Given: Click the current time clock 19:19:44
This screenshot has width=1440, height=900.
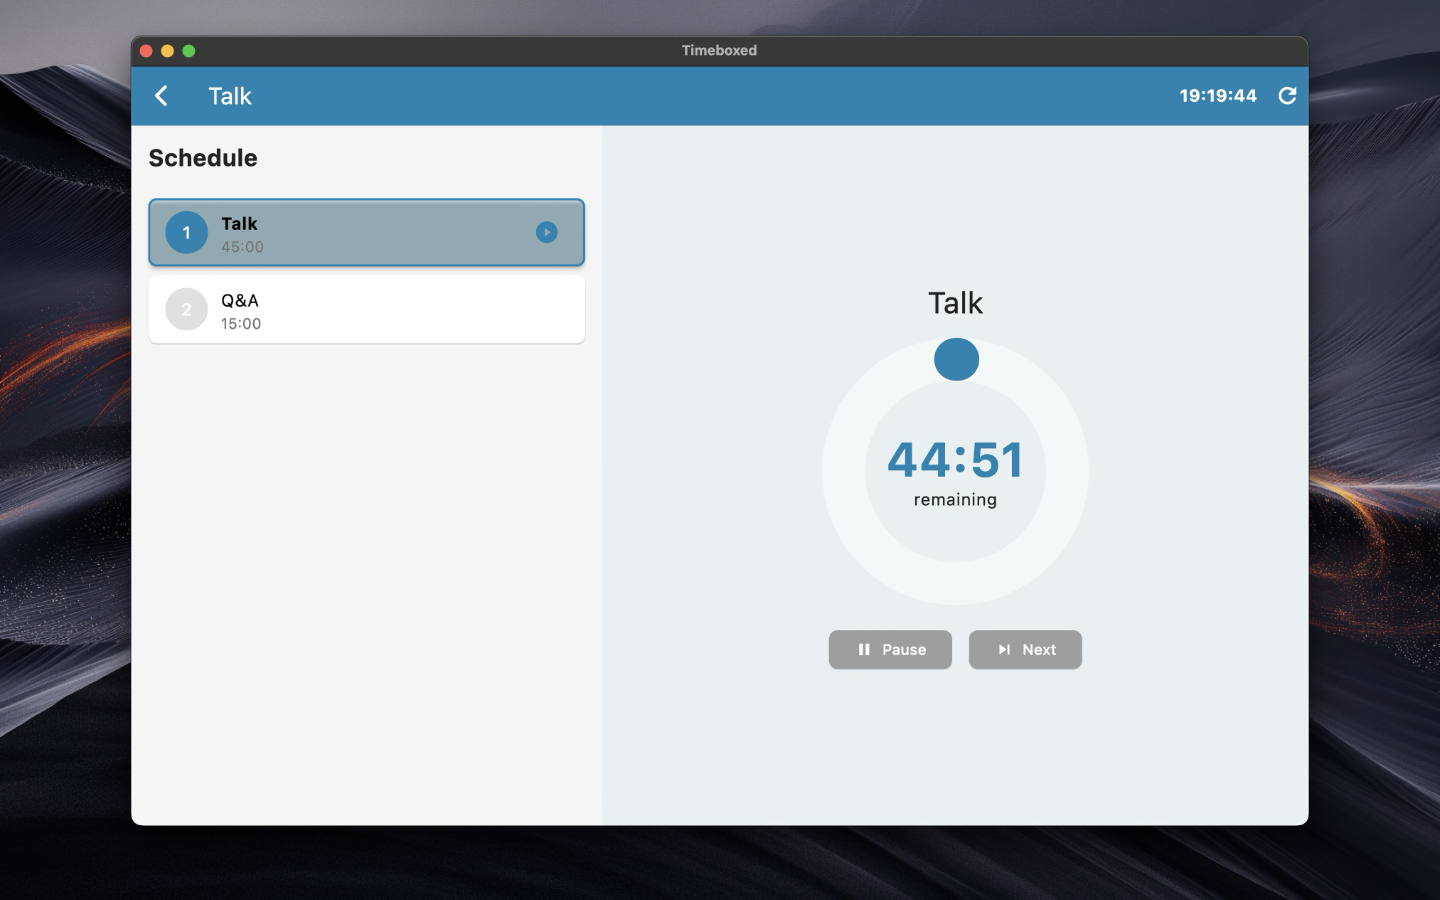Looking at the screenshot, I should click(1217, 96).
